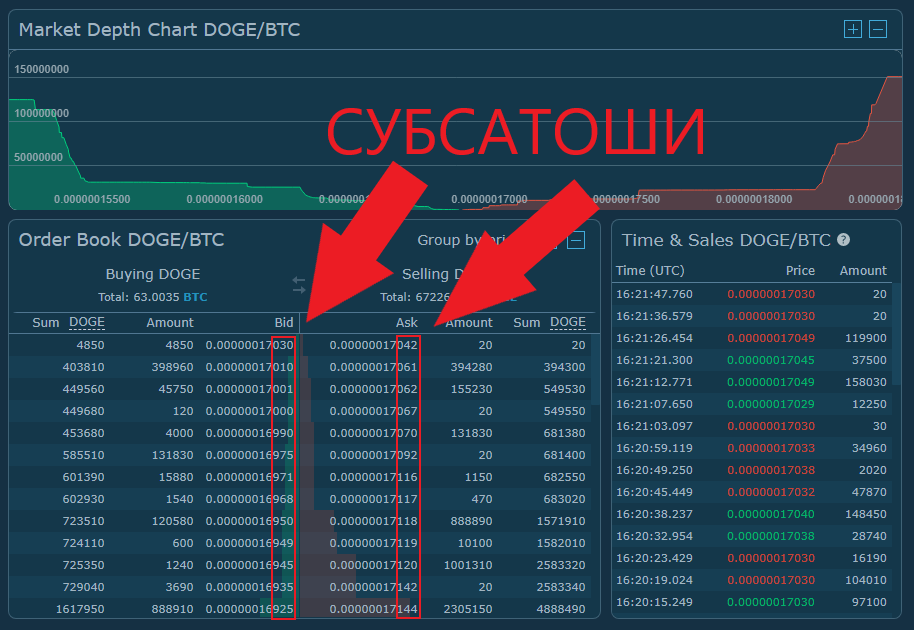Select bid price 0.0000016968
The image size is (914, 630).
pos(249,499)
